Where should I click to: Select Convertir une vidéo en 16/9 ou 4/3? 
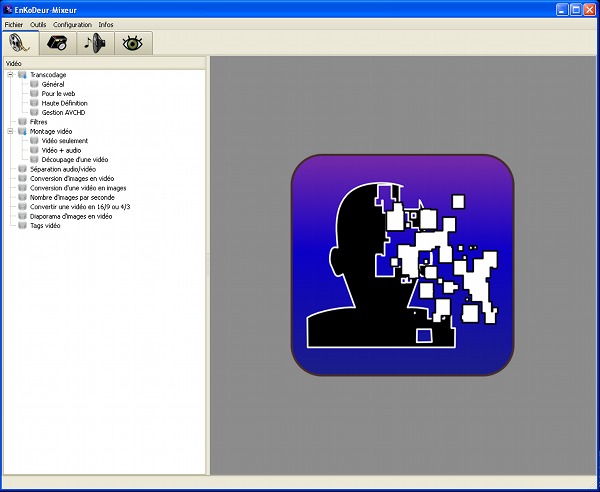coord(80,207)
